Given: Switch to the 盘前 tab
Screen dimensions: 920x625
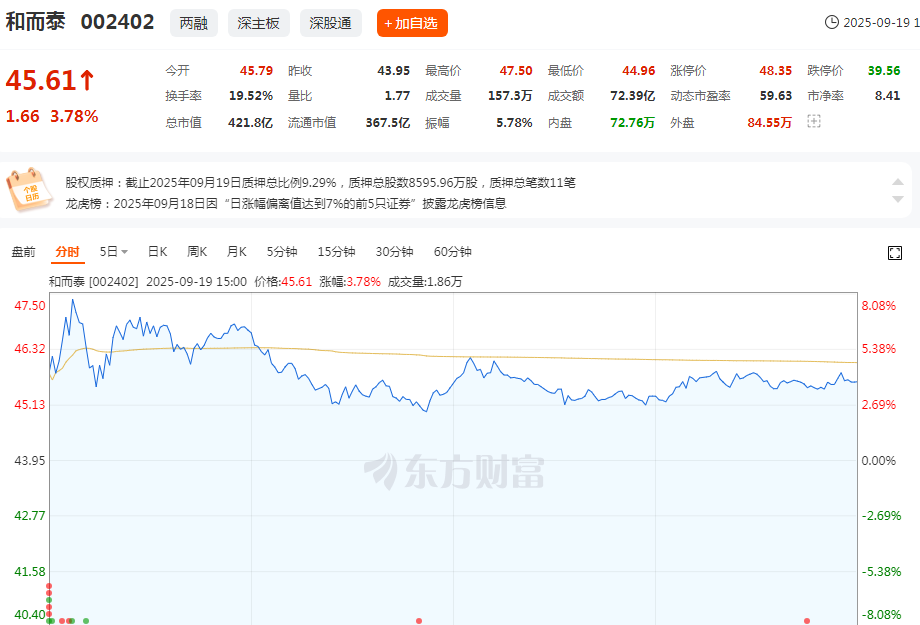Looking at the screenshot, I should point(23,252).
